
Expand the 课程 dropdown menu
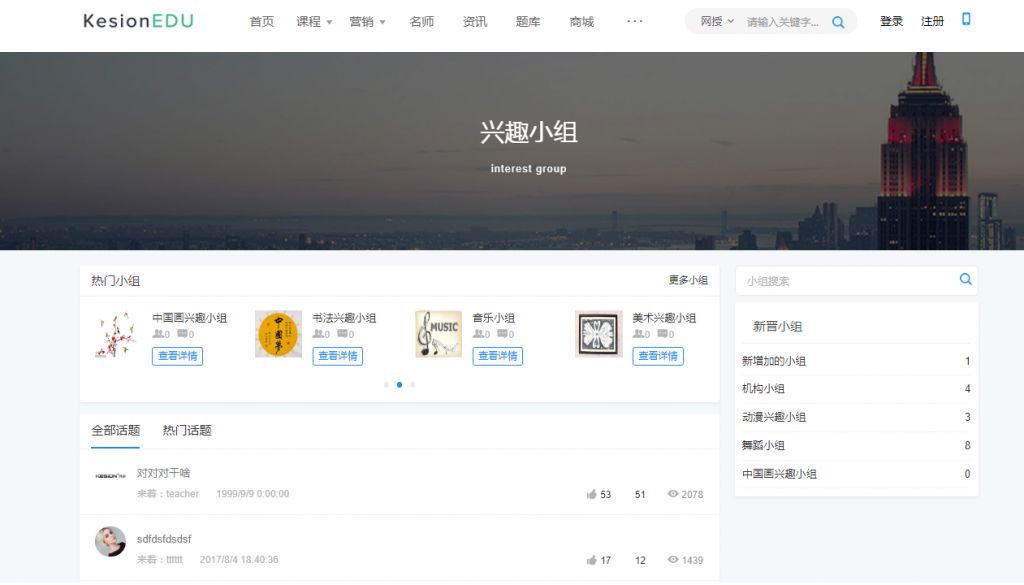(314, 22)
